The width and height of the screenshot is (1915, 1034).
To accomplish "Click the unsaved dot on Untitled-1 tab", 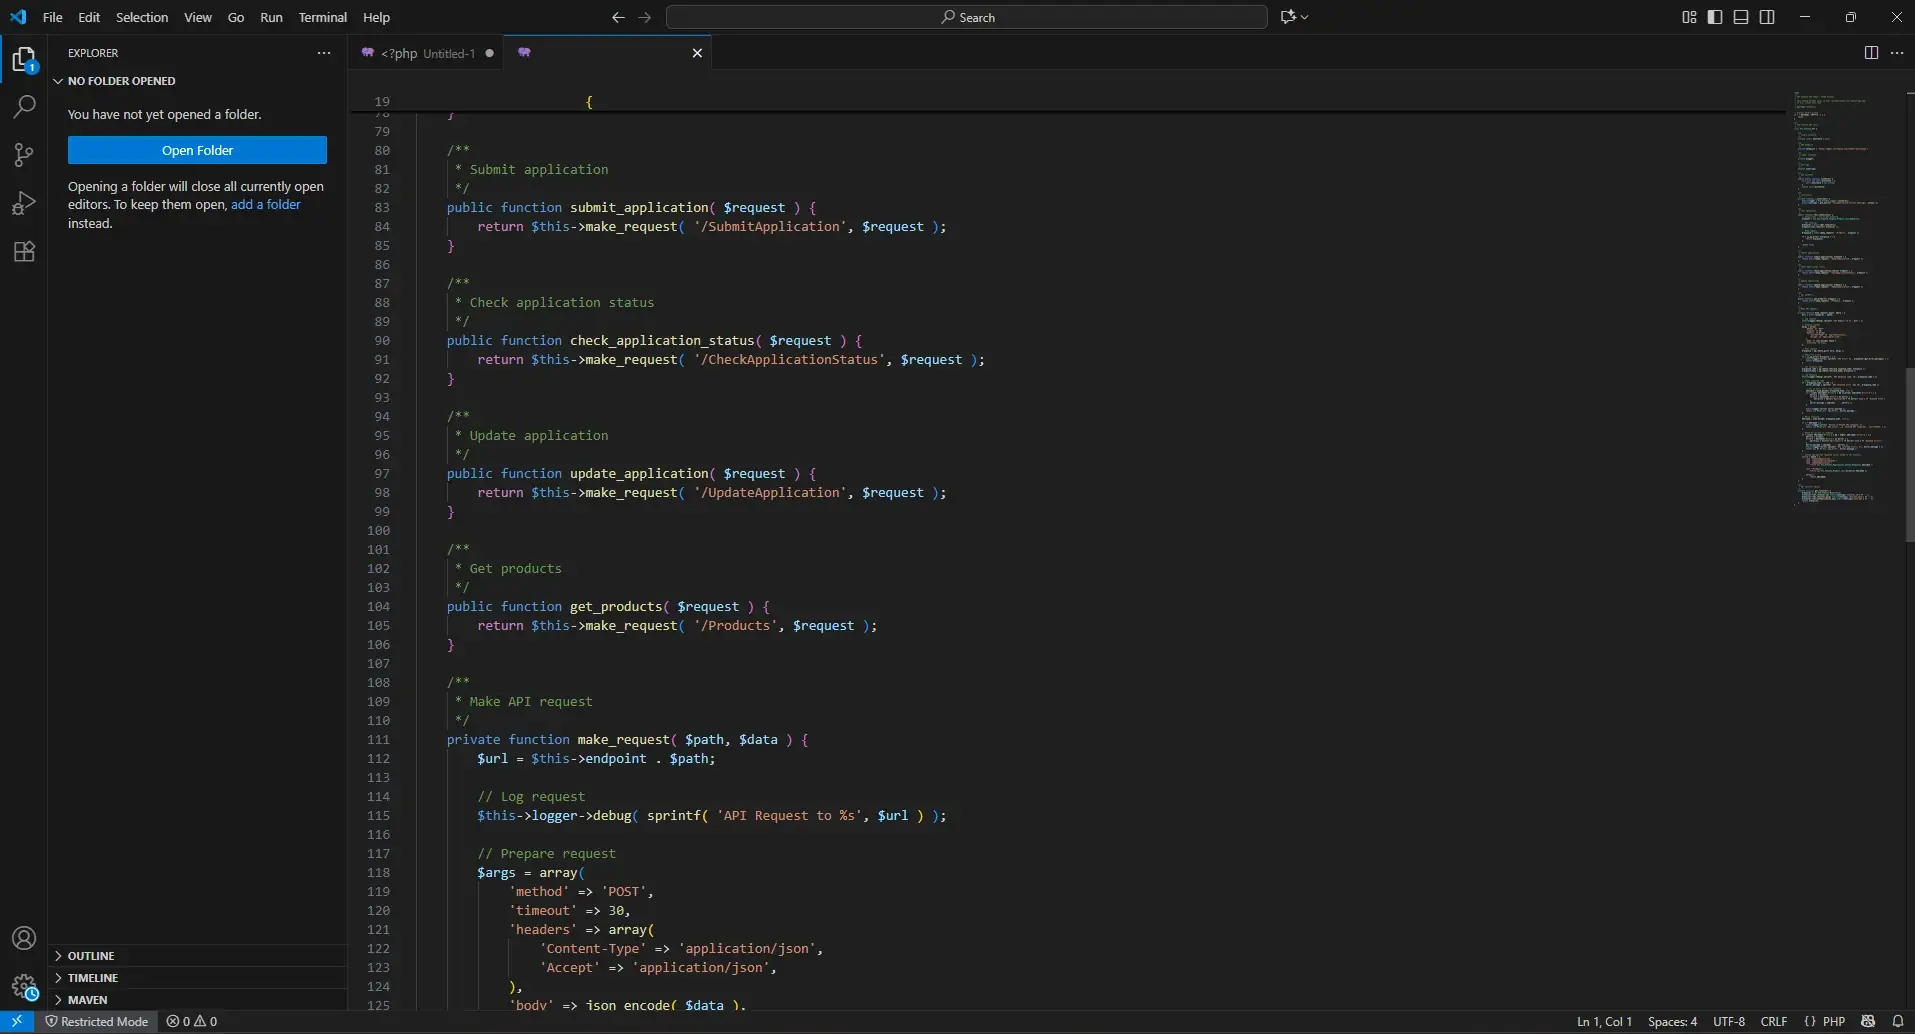I will 489,53.
